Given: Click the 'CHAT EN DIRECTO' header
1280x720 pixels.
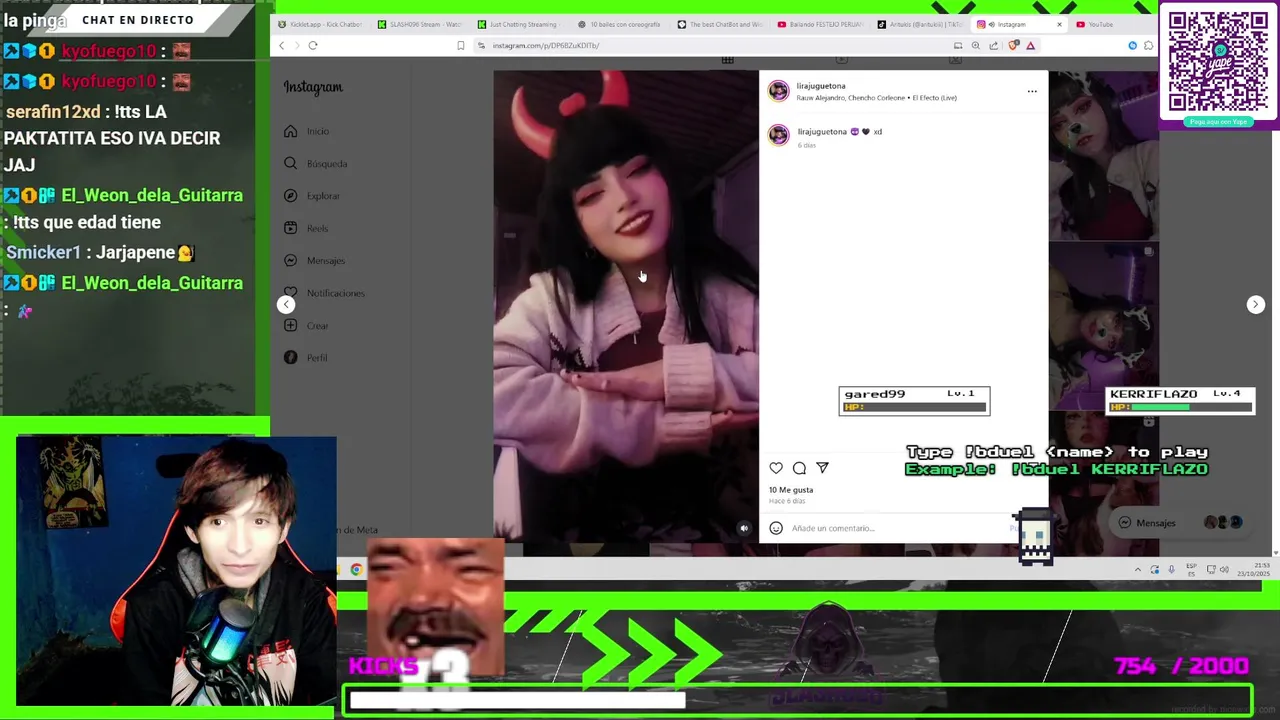Looking at the screenshot, I should point(138,20).
